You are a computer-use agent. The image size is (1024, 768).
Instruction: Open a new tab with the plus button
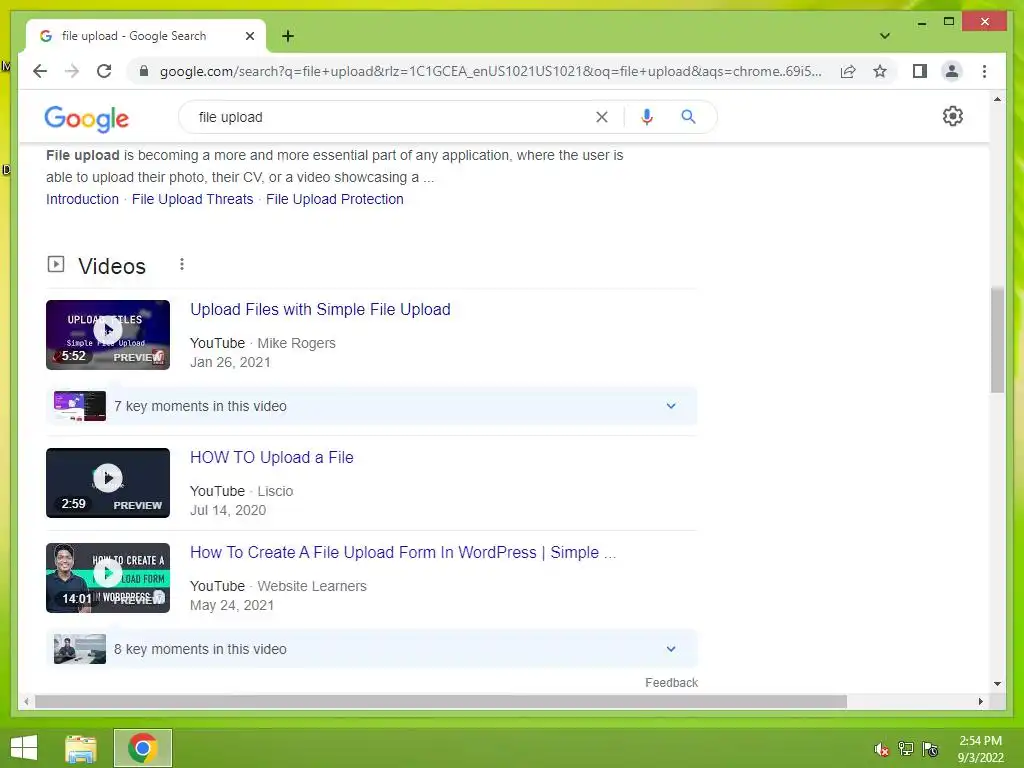tap(288, 36)
